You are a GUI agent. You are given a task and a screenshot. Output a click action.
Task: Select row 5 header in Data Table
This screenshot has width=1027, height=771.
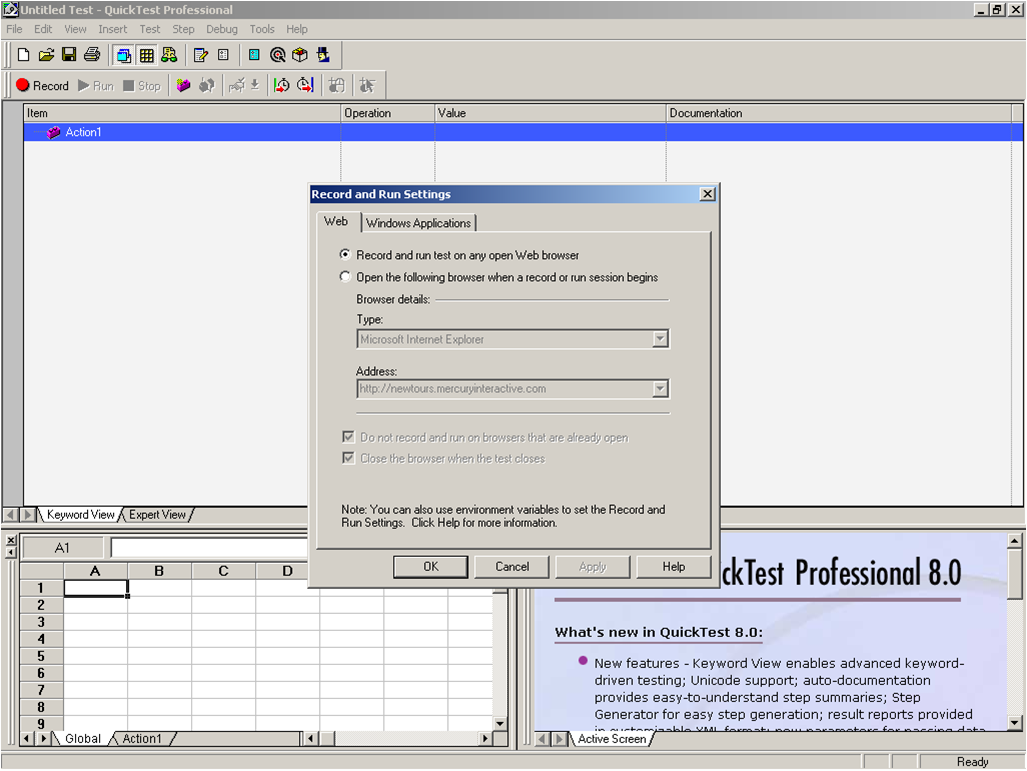(x=41, y=656)
